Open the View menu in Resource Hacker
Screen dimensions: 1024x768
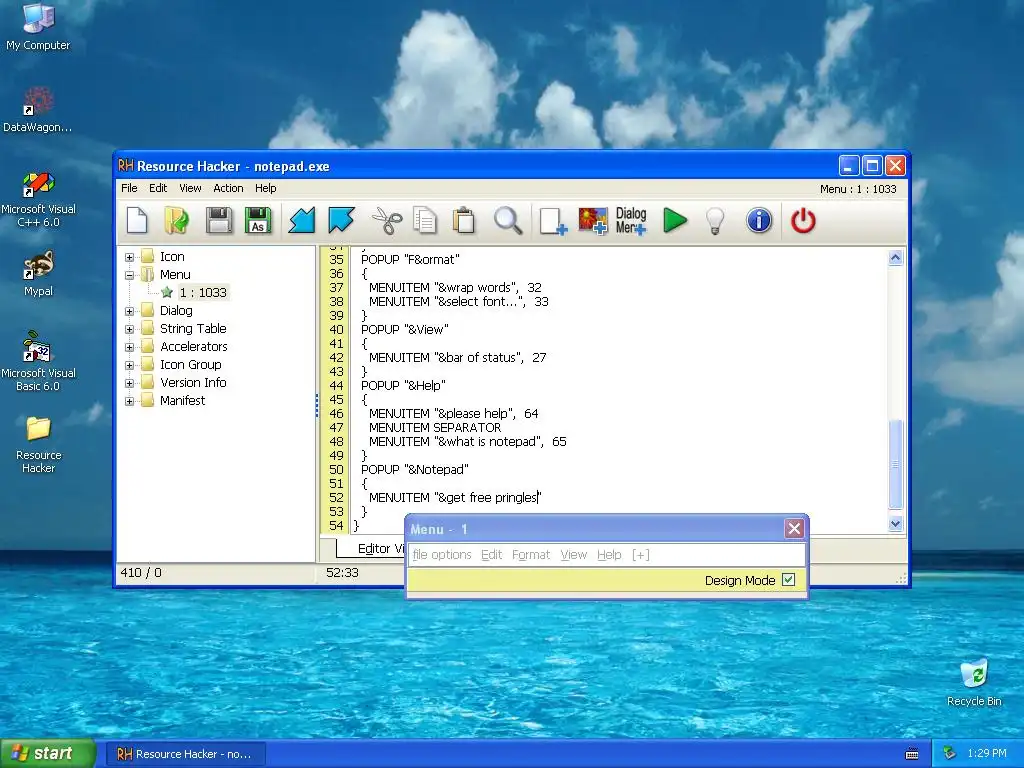(190, 188)
